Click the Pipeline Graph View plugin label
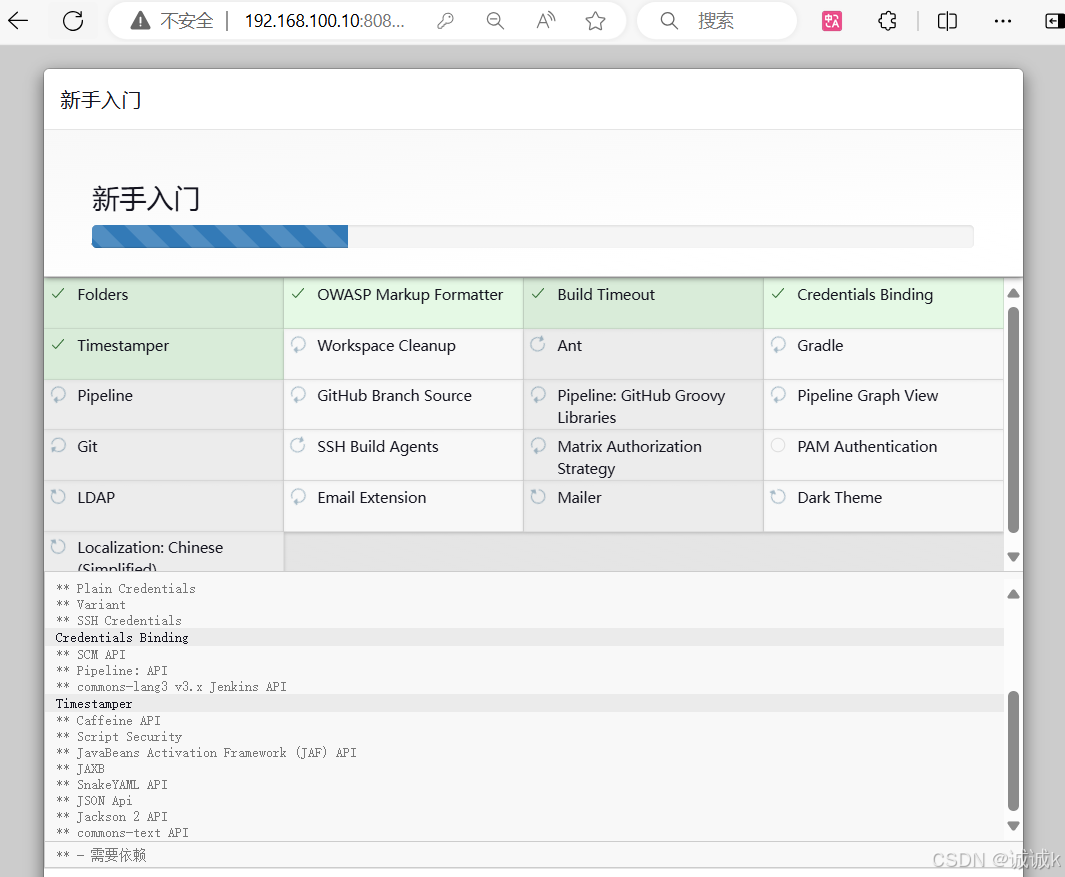The width and height of the screenshot is (1065, 877). pos(867,395)
